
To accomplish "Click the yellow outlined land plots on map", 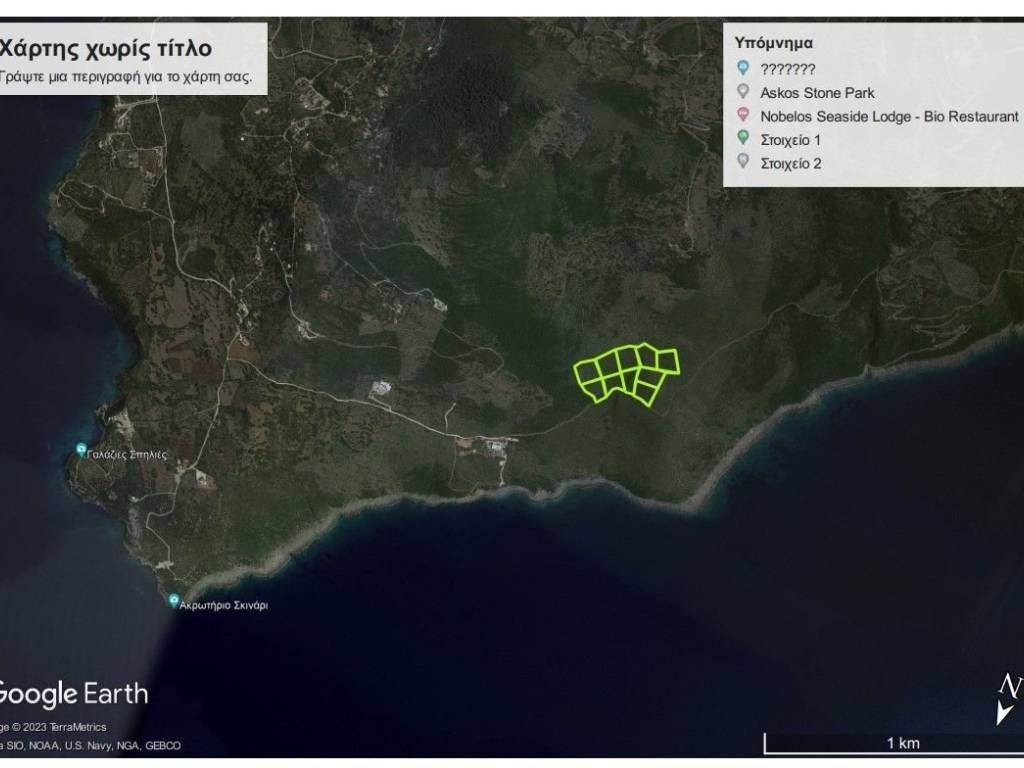I will pyautogui.click(x=627, y=373).
